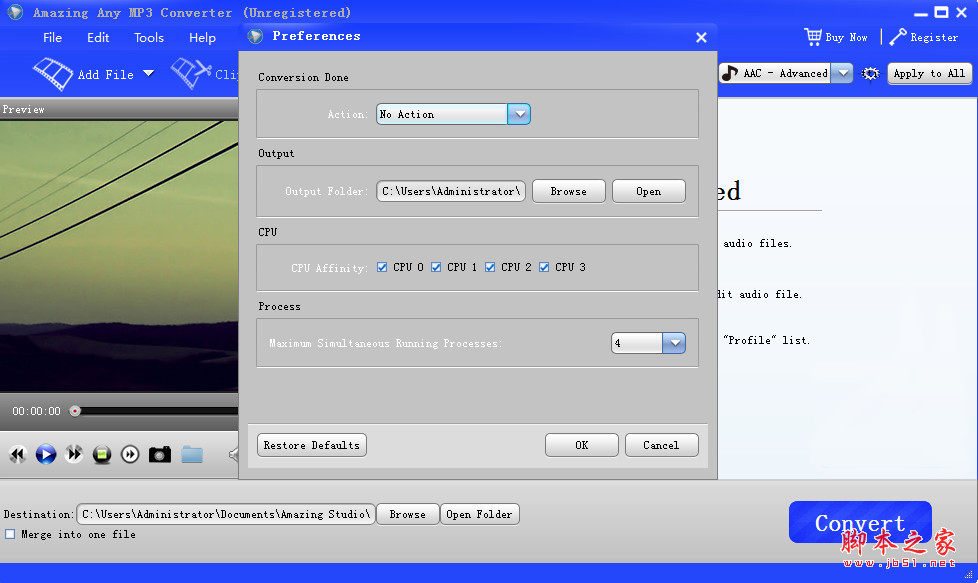Click the rewind button in the preview controls

point(18,455)
